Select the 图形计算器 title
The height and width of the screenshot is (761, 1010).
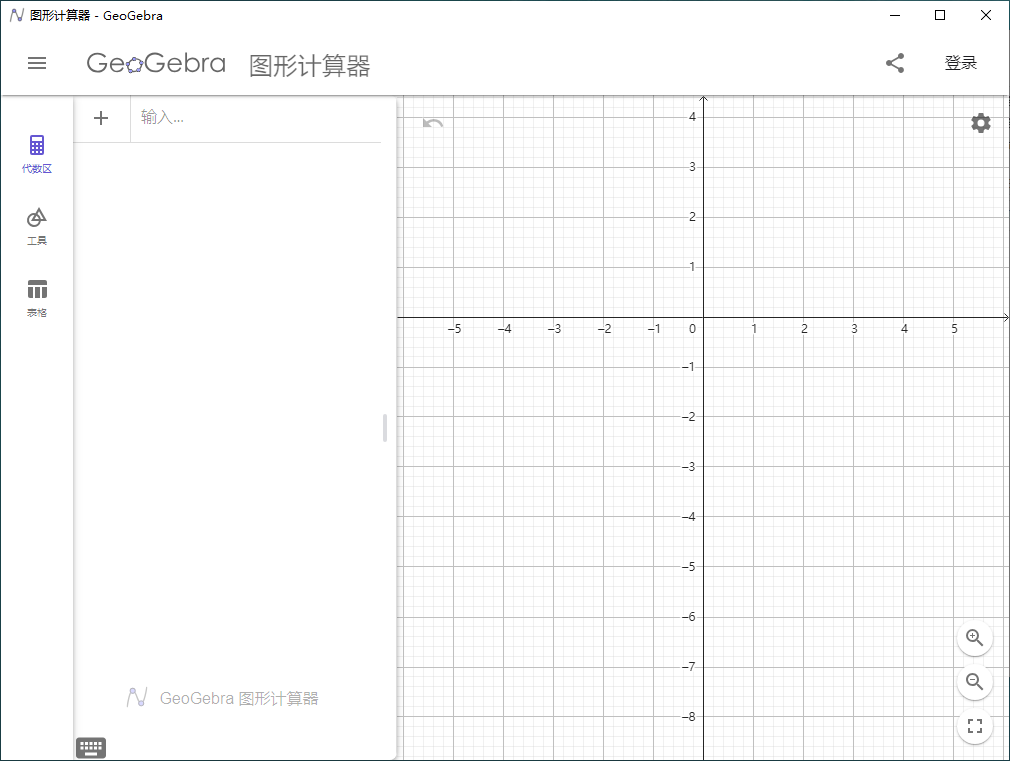307,64
